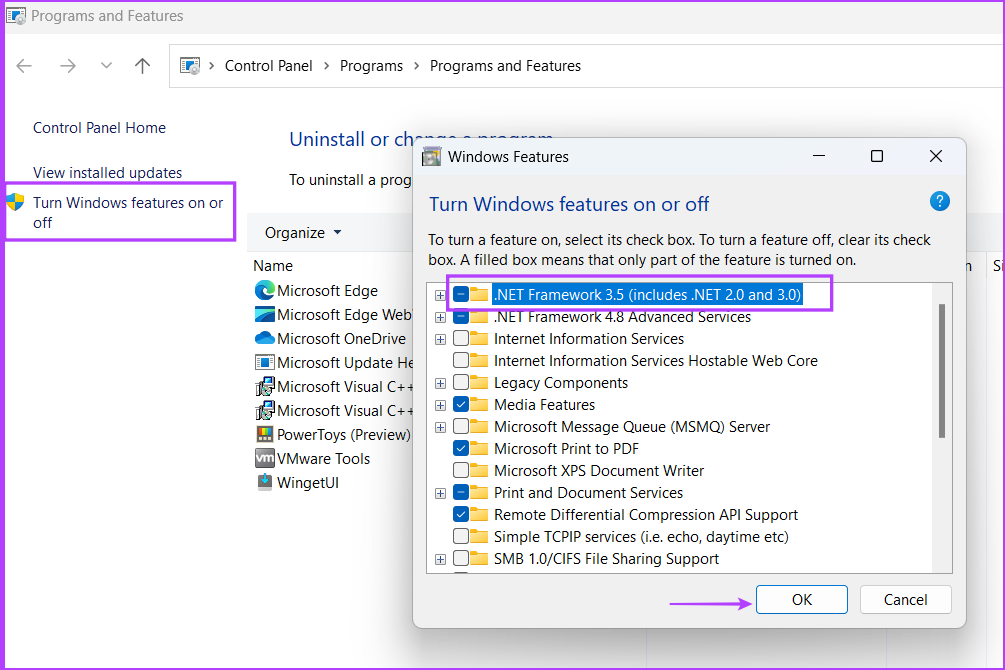This screenshot has height=670, width=1005.
Task: Enable the SMB 1.0/CIFS File Sharing Support checkbox
Action: 460,558
